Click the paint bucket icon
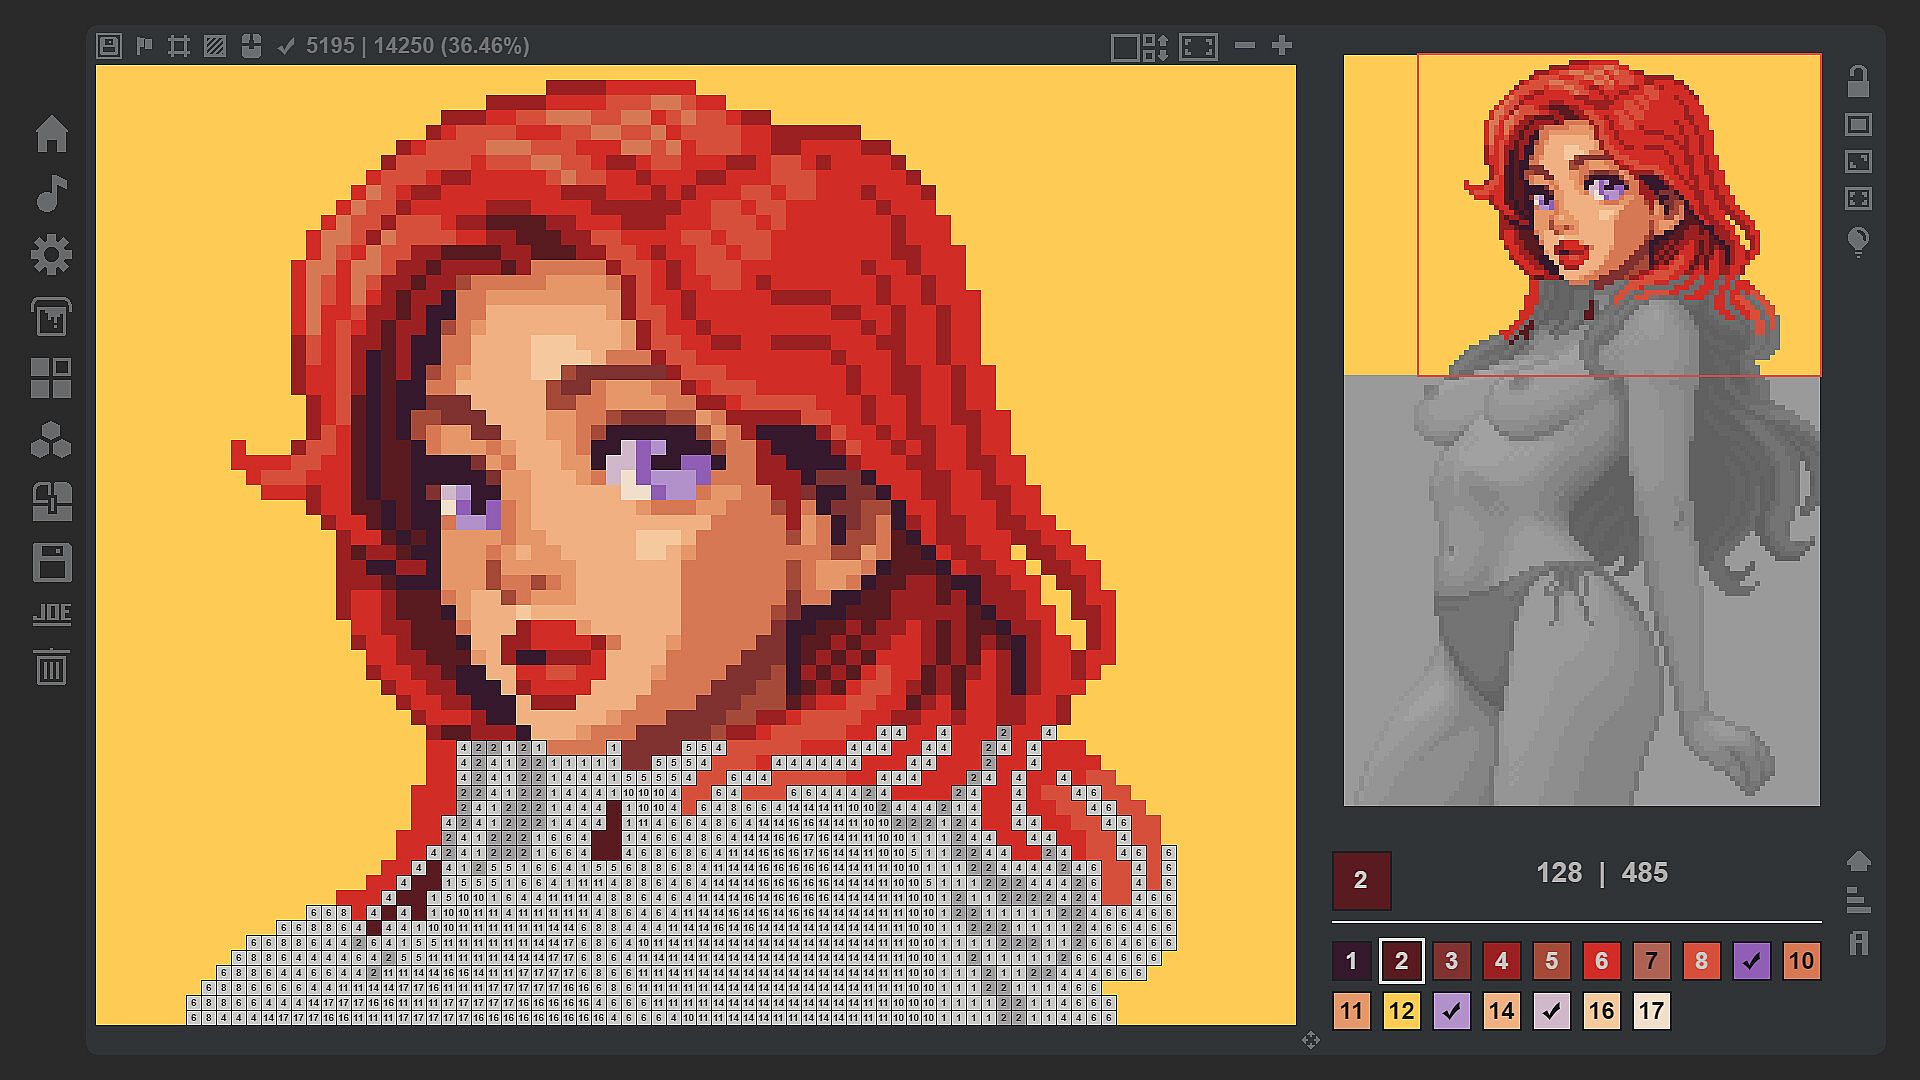The width and height of the screenshot is (1920, 1080). [51, 317]
